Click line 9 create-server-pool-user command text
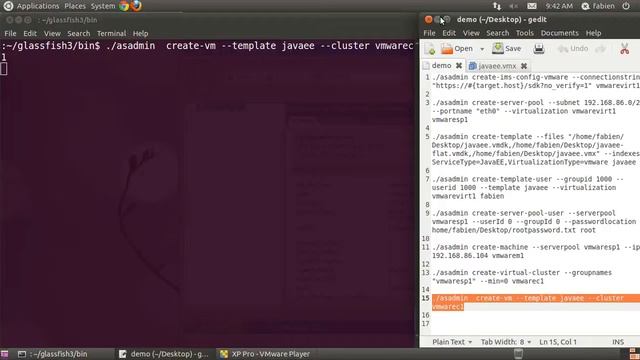This screenshot has height=360, width=640. [534, 221]
